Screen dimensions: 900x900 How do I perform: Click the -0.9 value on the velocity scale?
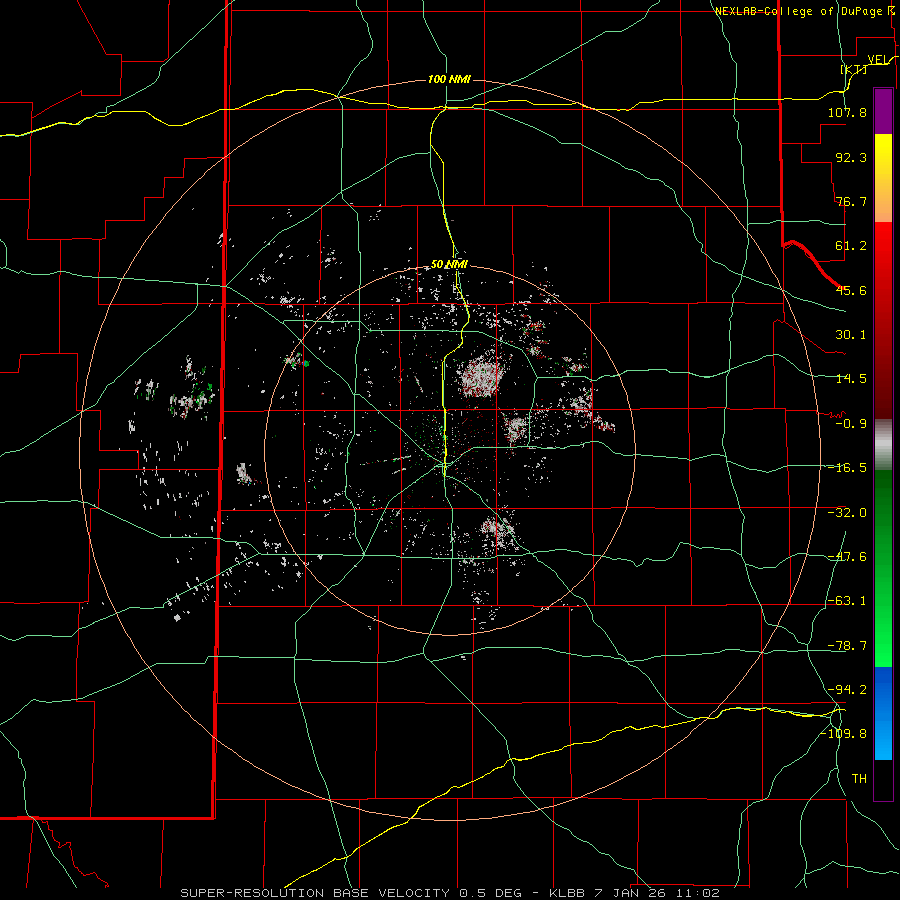click(x=851, y=424)
